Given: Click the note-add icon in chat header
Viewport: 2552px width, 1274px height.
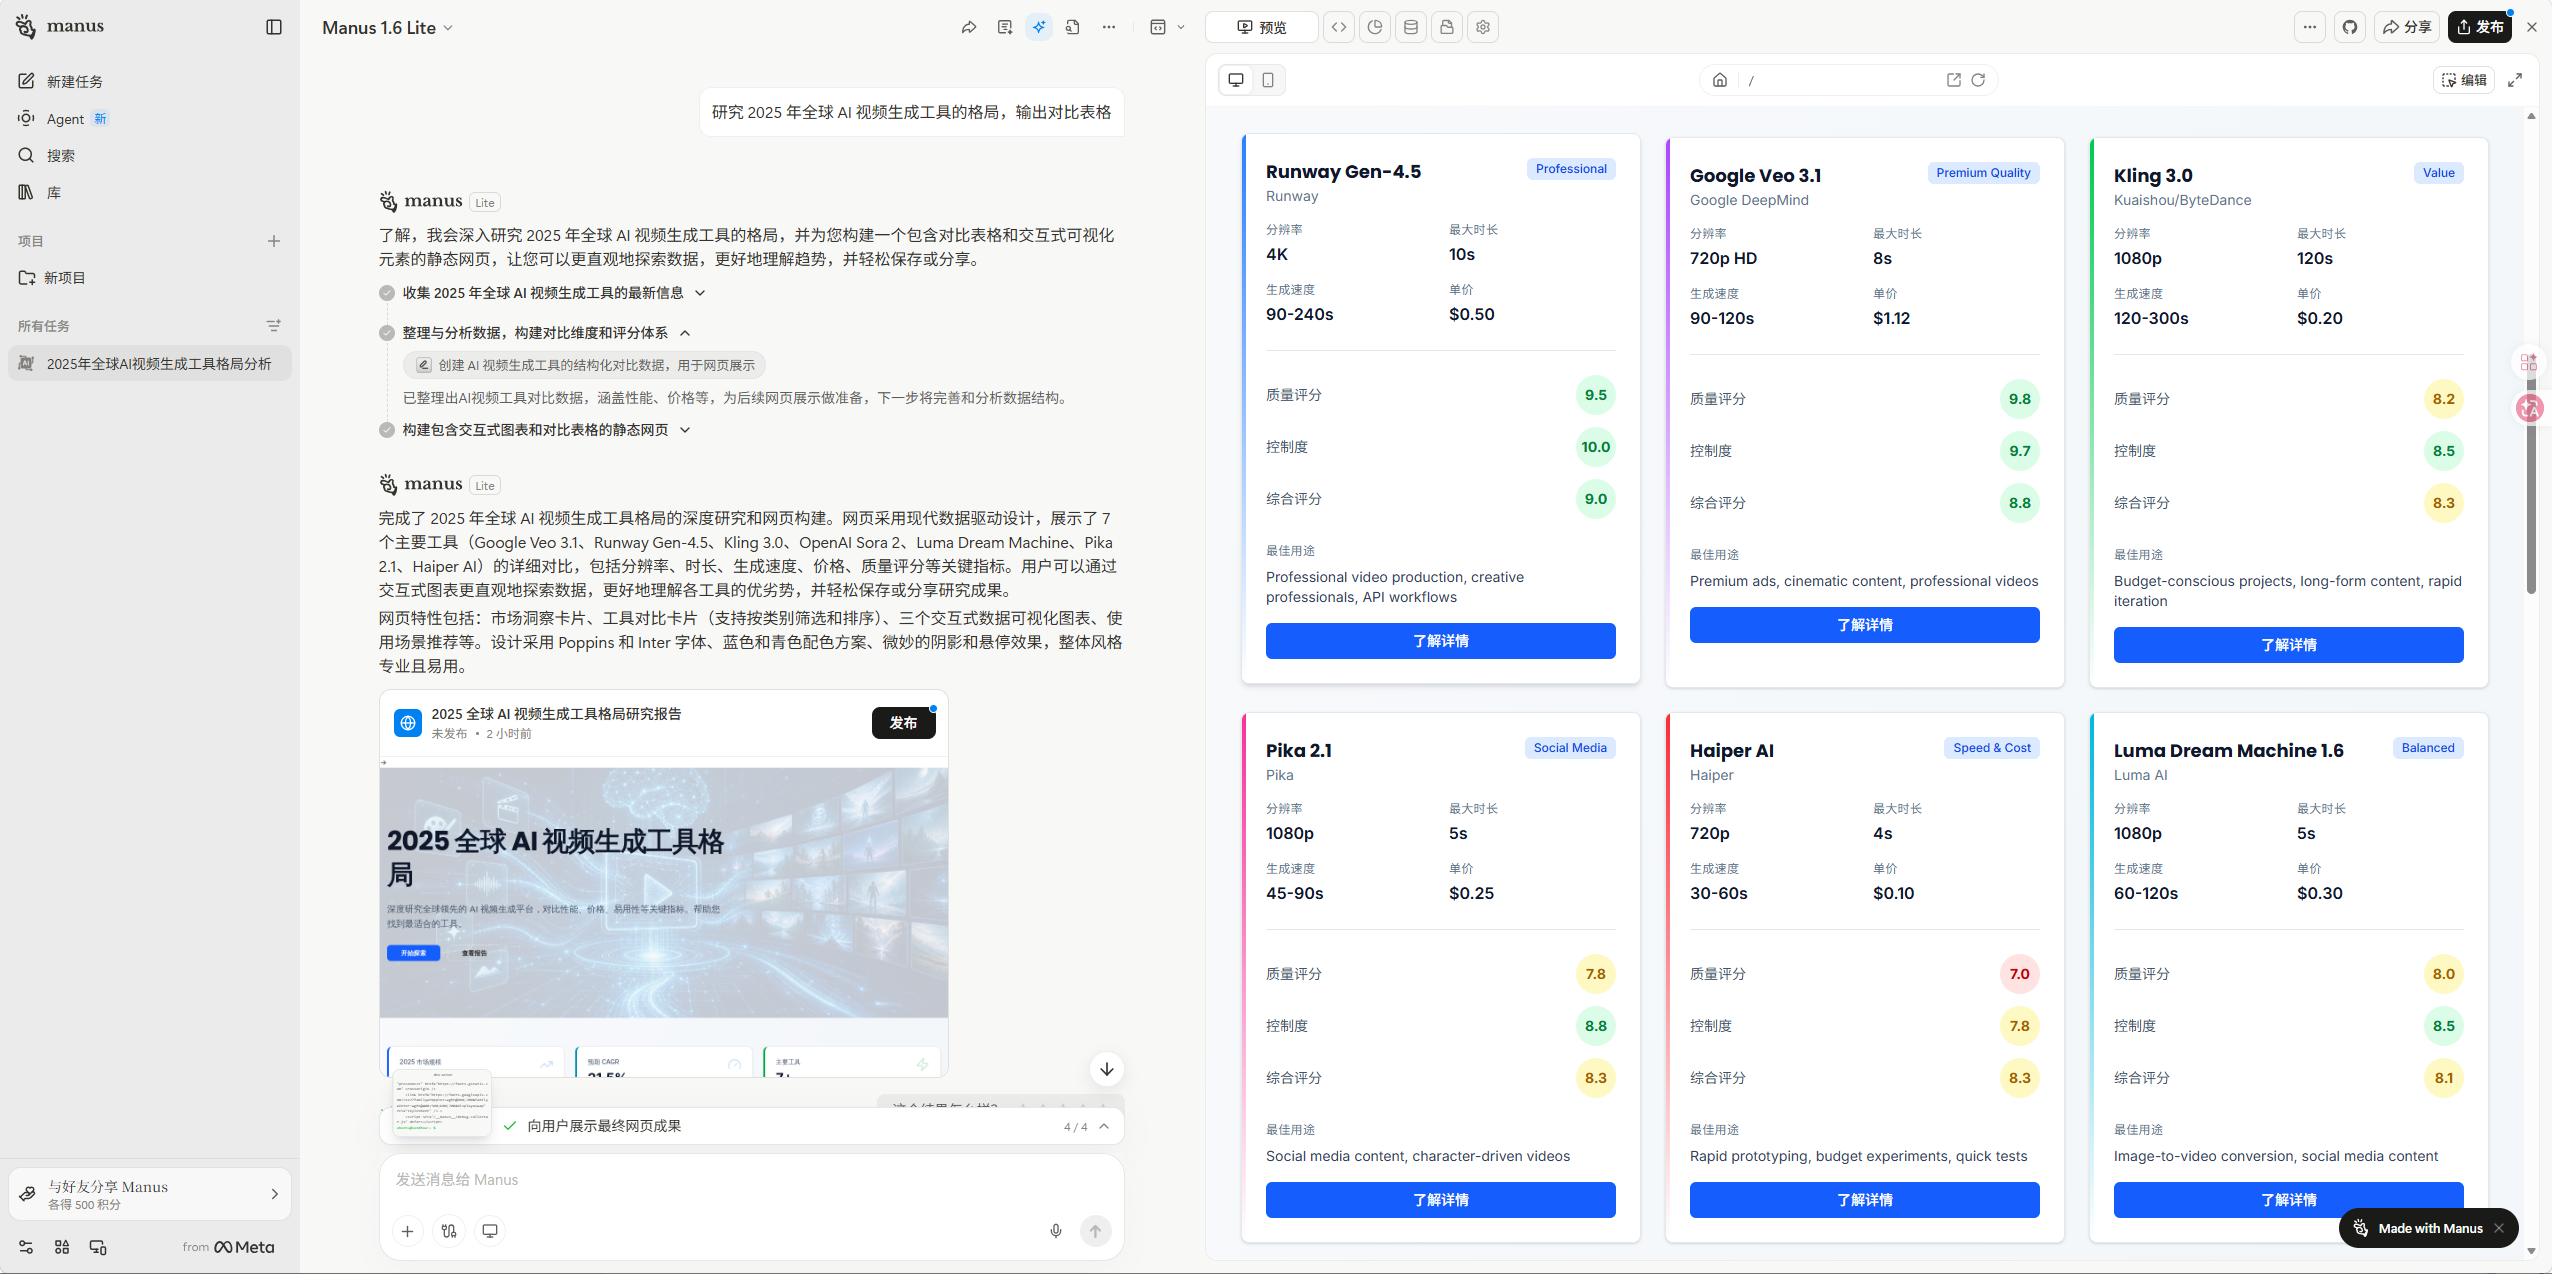Looking at the screenshot, I should 1005,27.
